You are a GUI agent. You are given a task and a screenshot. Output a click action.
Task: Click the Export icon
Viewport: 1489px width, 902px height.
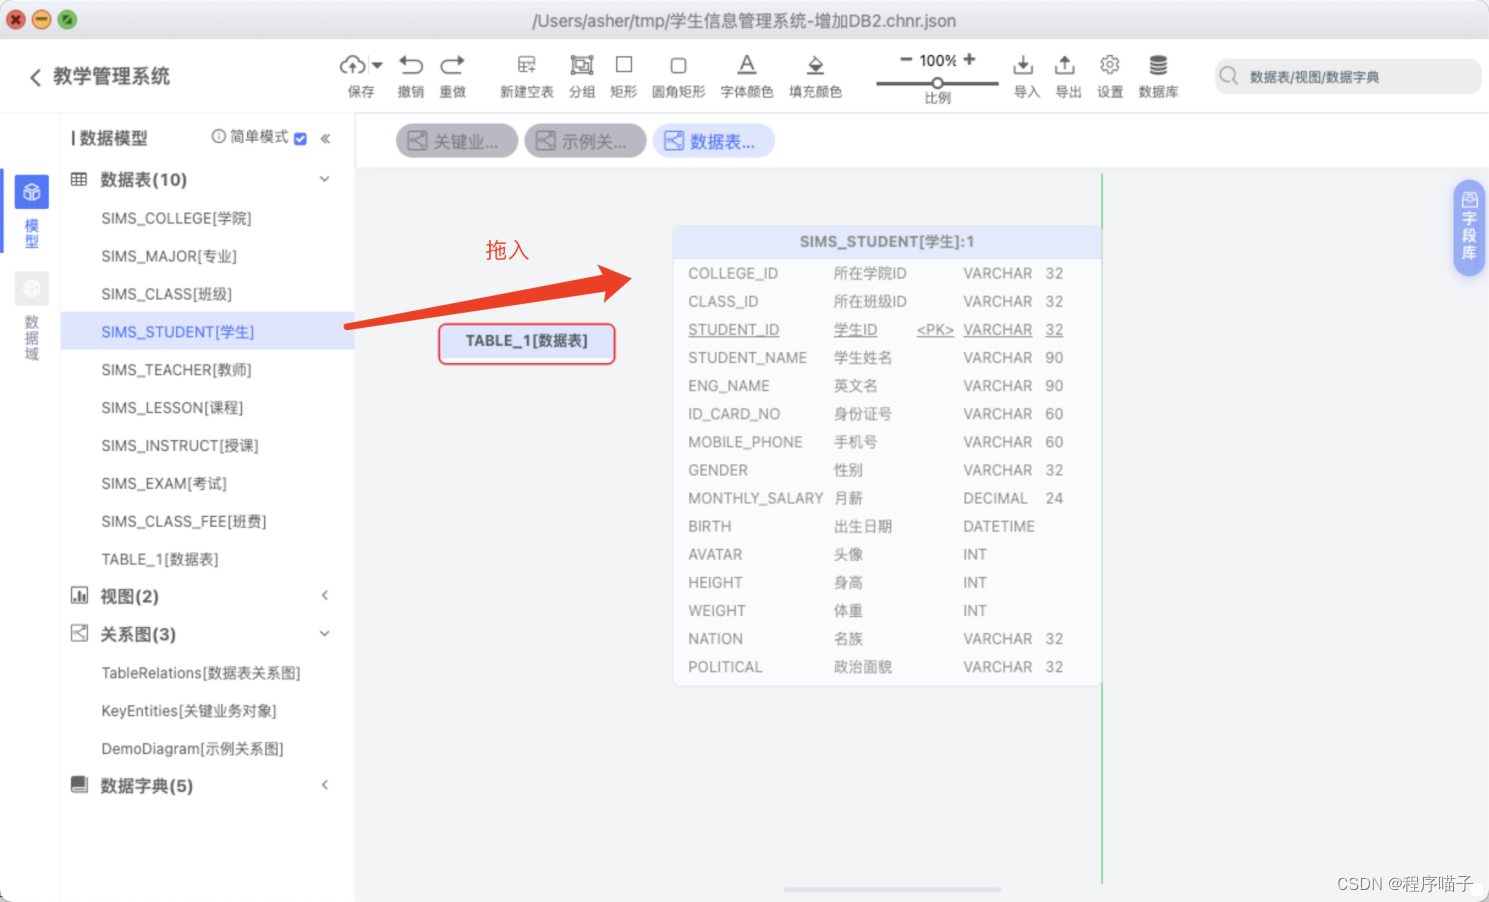click(x=1065, y=65)
